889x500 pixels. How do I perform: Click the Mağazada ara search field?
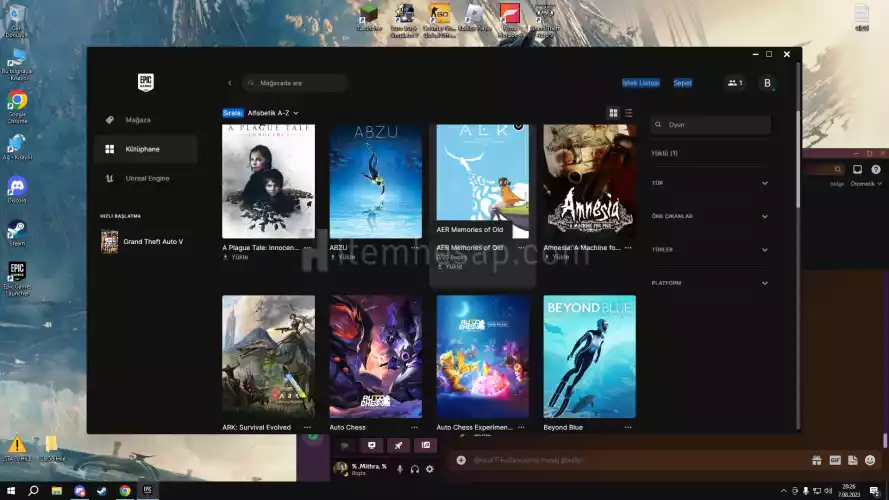click(x=300, y=83)
